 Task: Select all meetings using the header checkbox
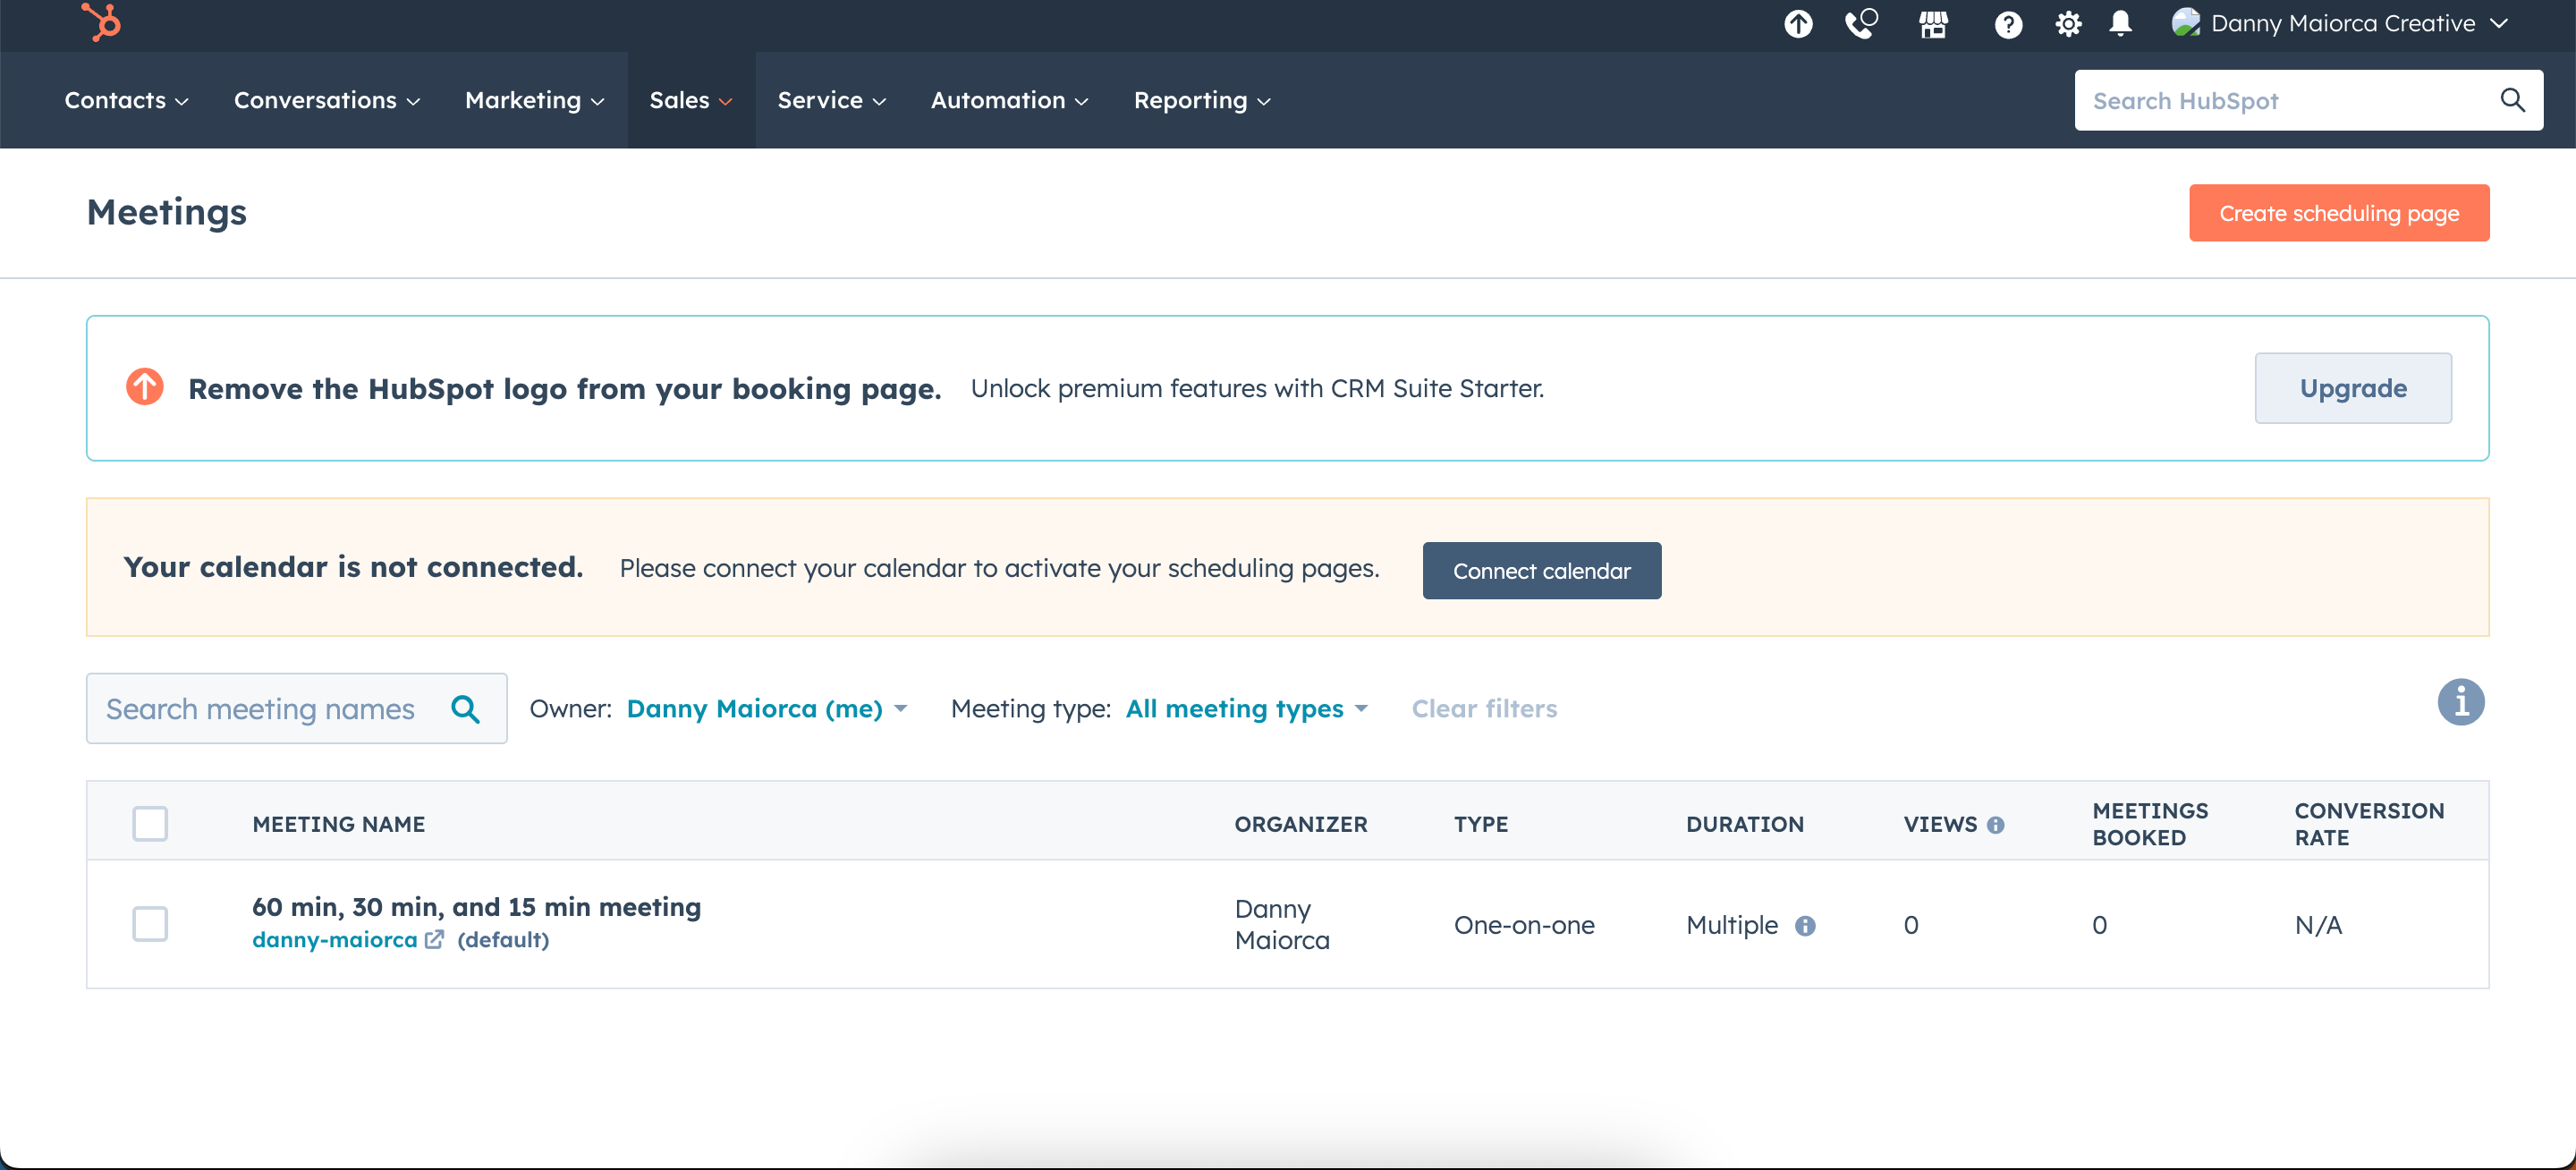click(x=150, y=822)
